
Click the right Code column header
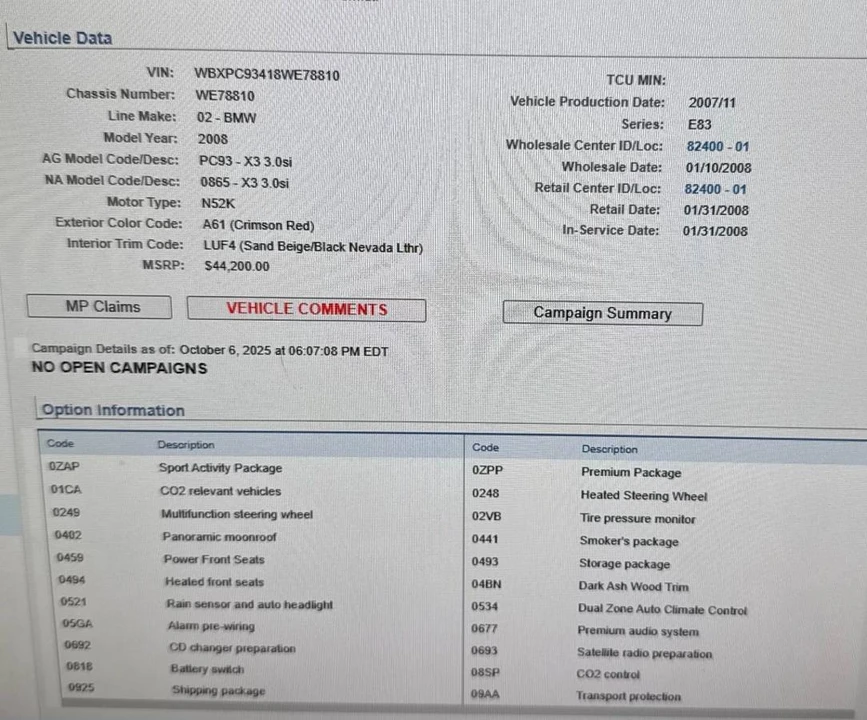click(485, 447)
